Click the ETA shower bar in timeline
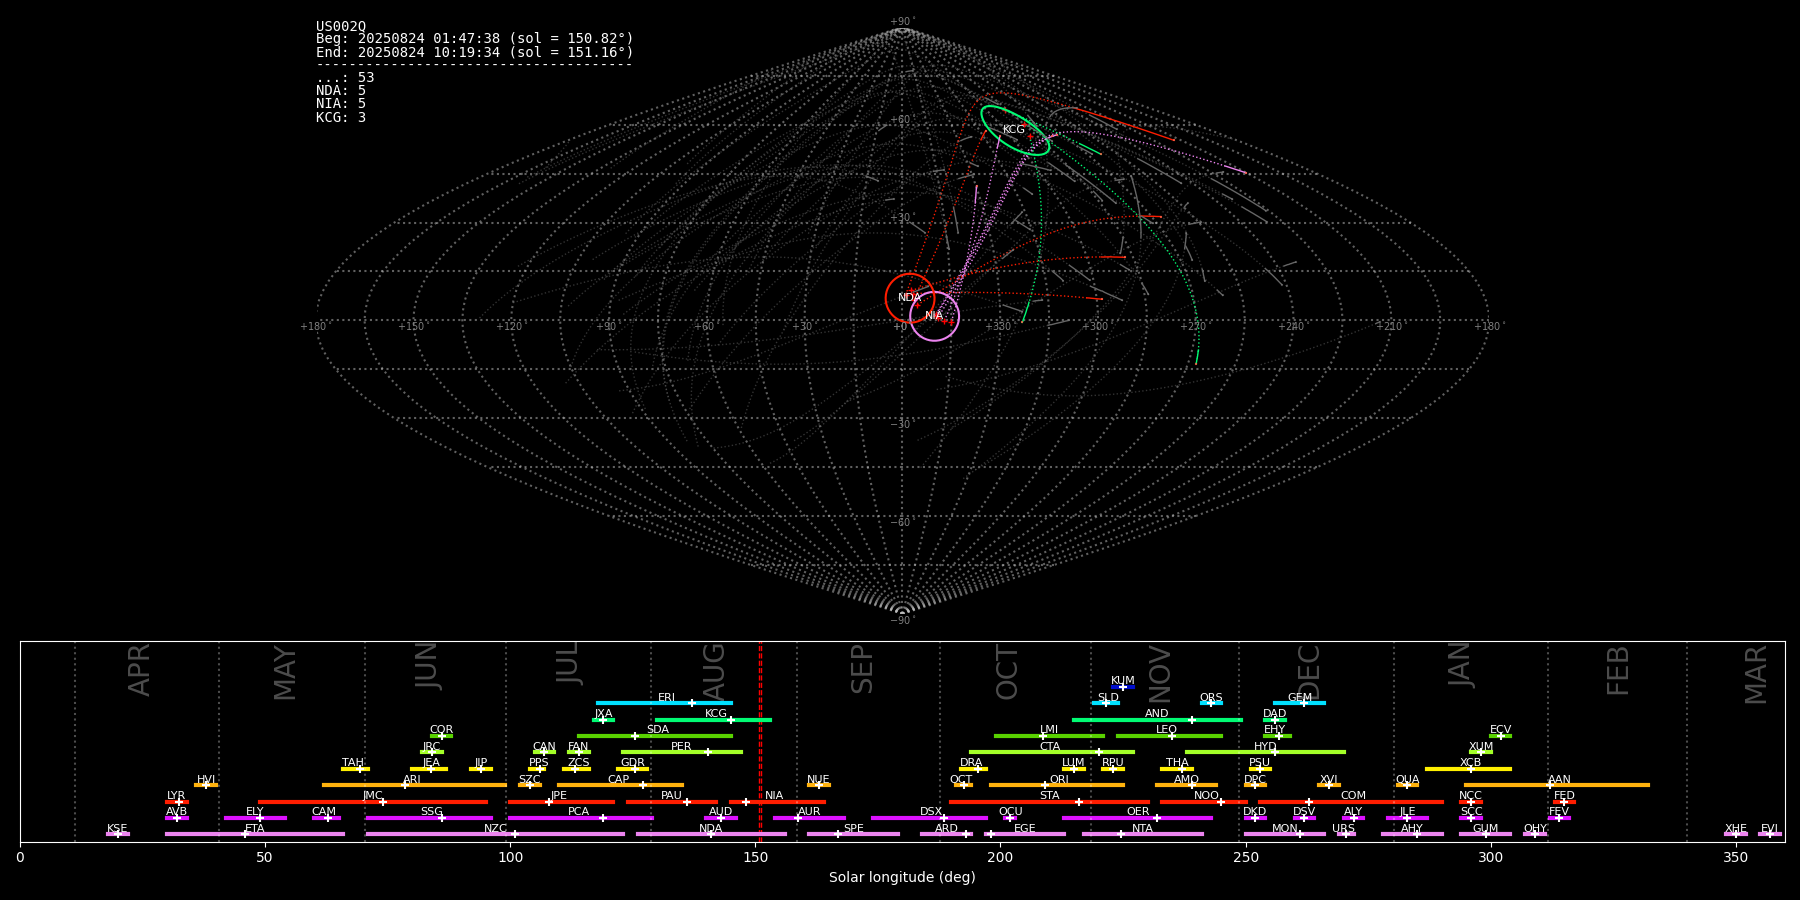Screen dimensions: 1800x900 [x=255, y=834]
